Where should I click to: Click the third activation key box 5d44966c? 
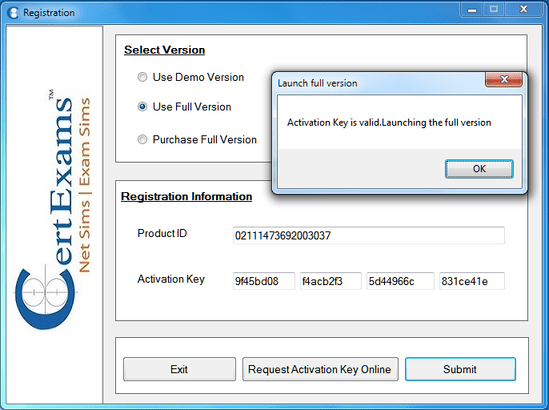tap(400, 281)
